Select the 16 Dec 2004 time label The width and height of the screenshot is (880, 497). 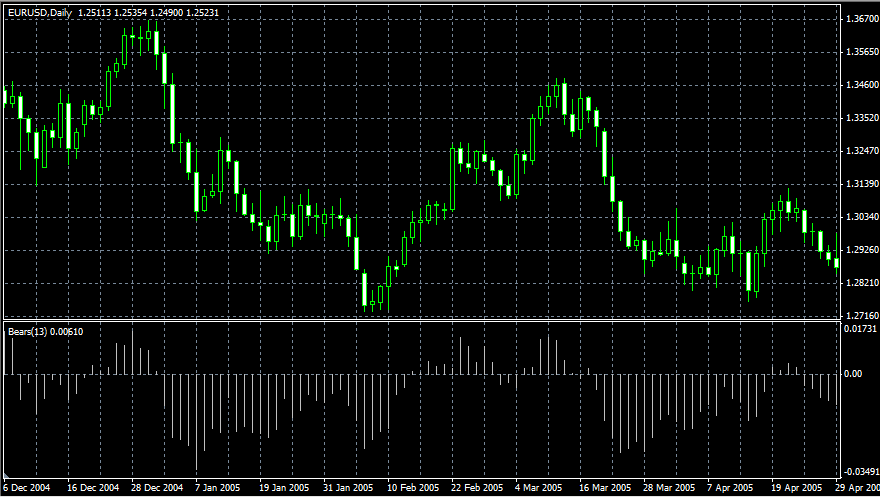(93, 487)
